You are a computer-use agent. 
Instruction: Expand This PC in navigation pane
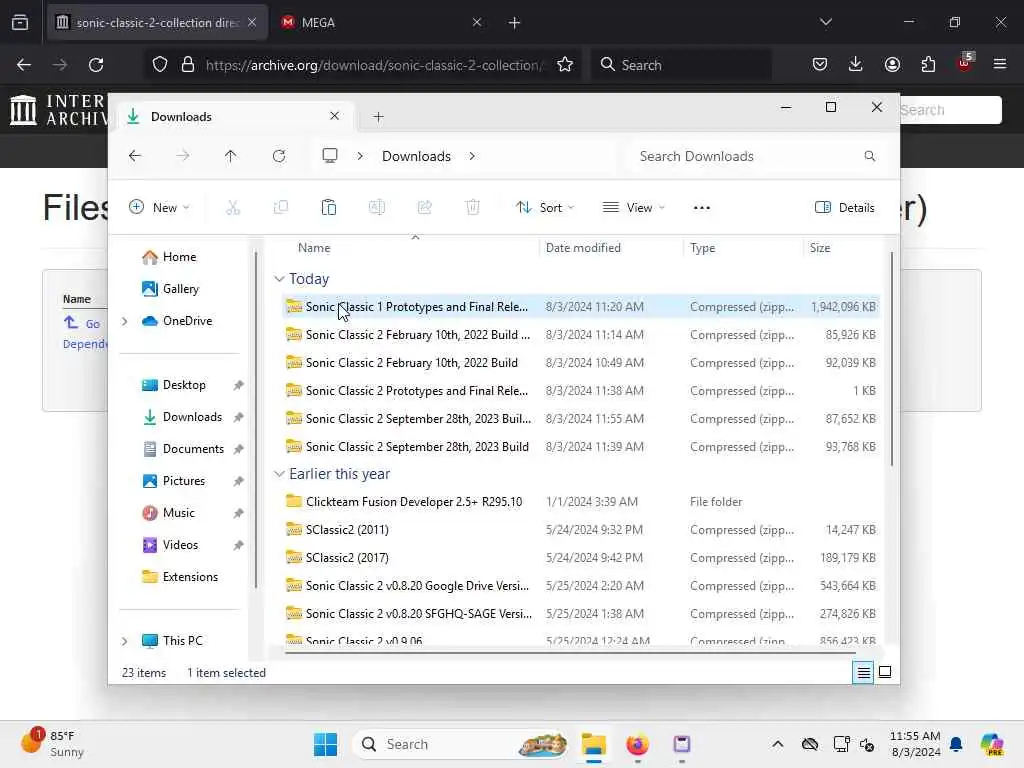pyautogui.click(x=124, y=641)
